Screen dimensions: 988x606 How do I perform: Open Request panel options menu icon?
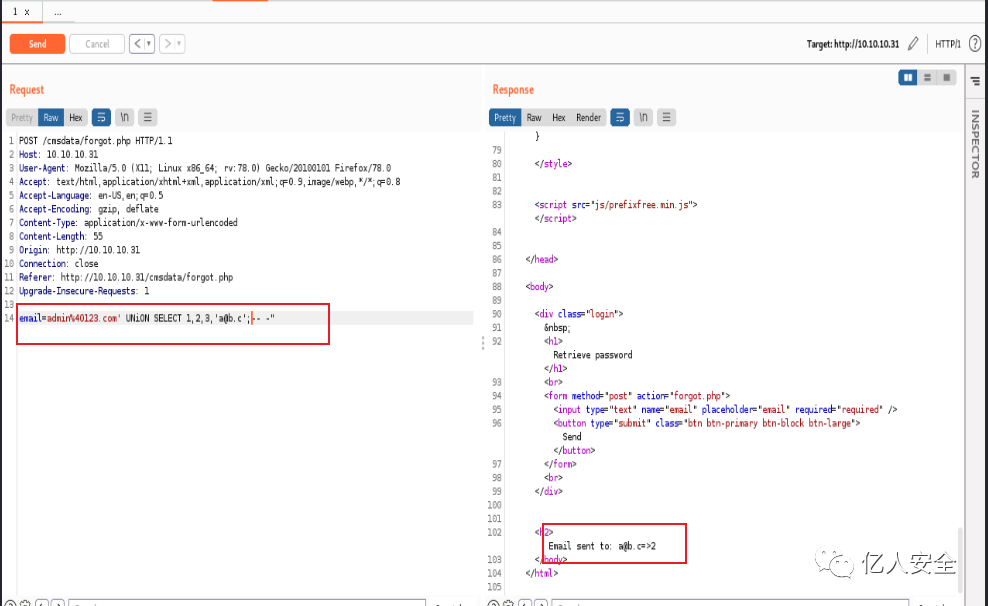click(x=147, y=117)
